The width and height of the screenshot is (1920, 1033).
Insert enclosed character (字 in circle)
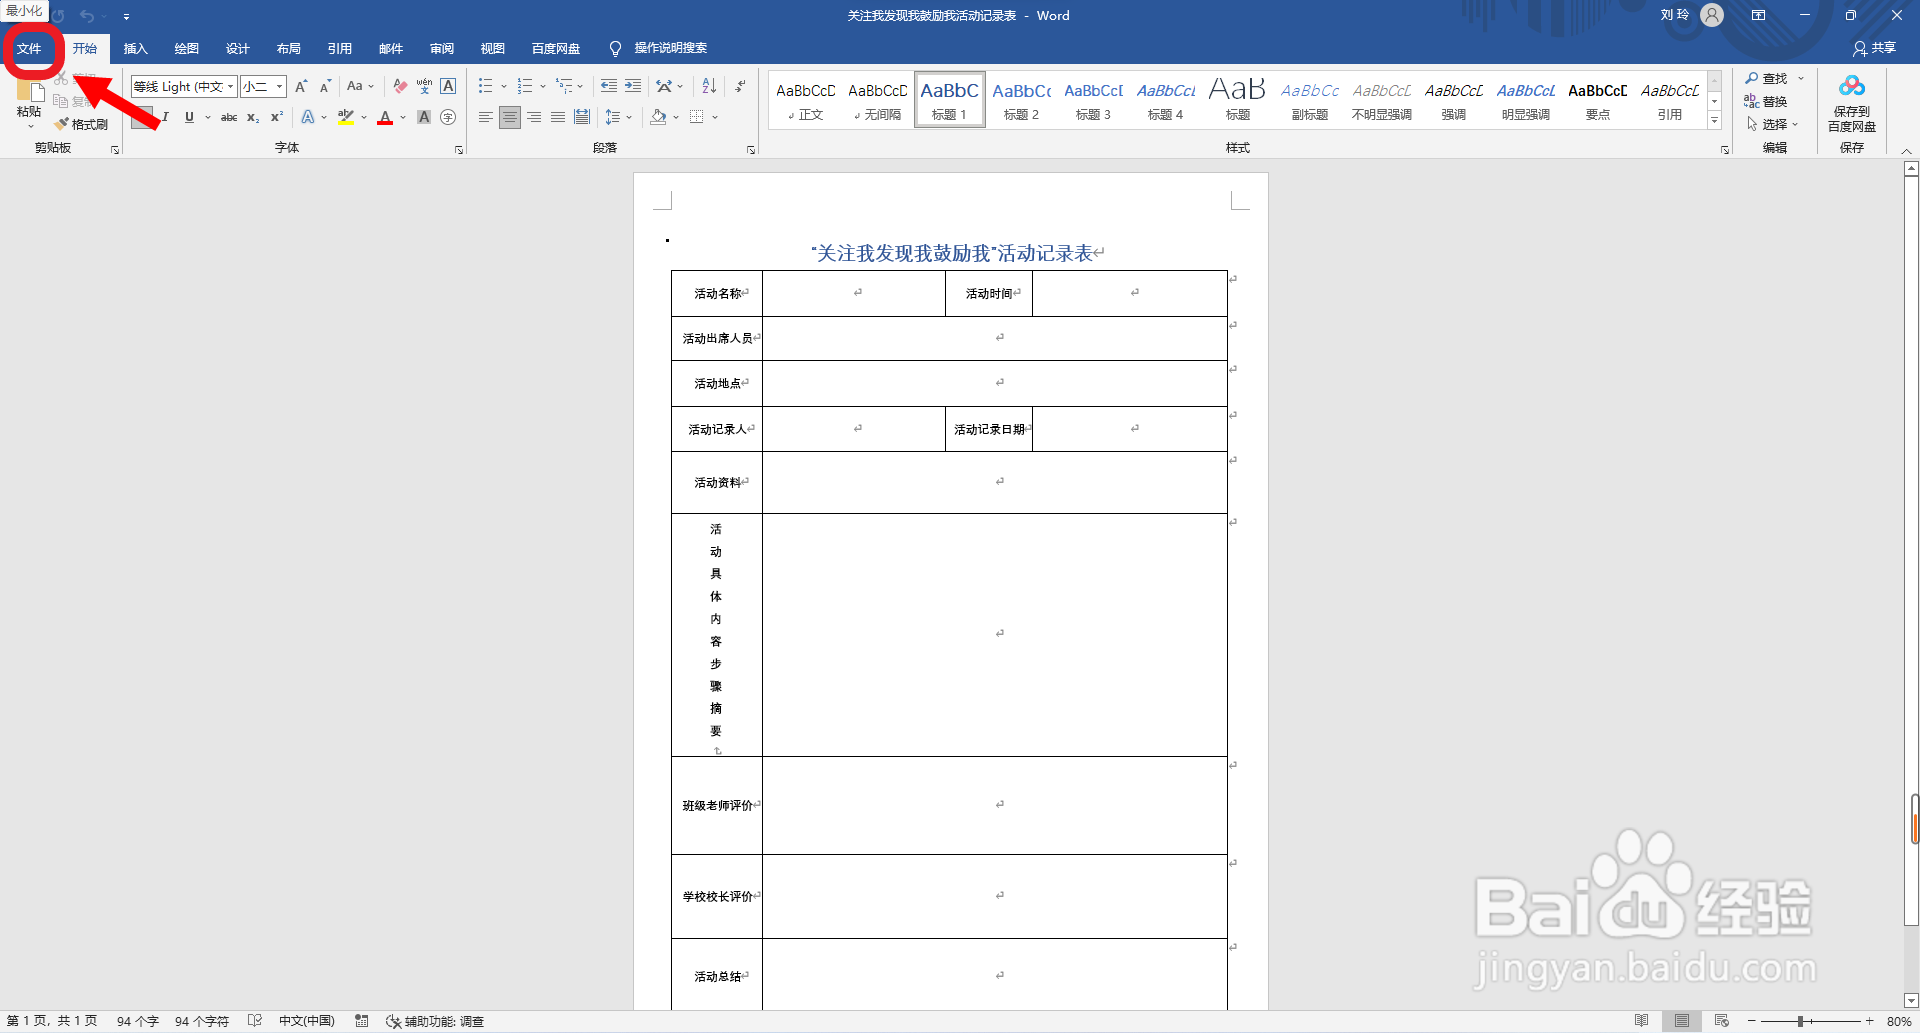pyautogui.click(x=448, y=117)
